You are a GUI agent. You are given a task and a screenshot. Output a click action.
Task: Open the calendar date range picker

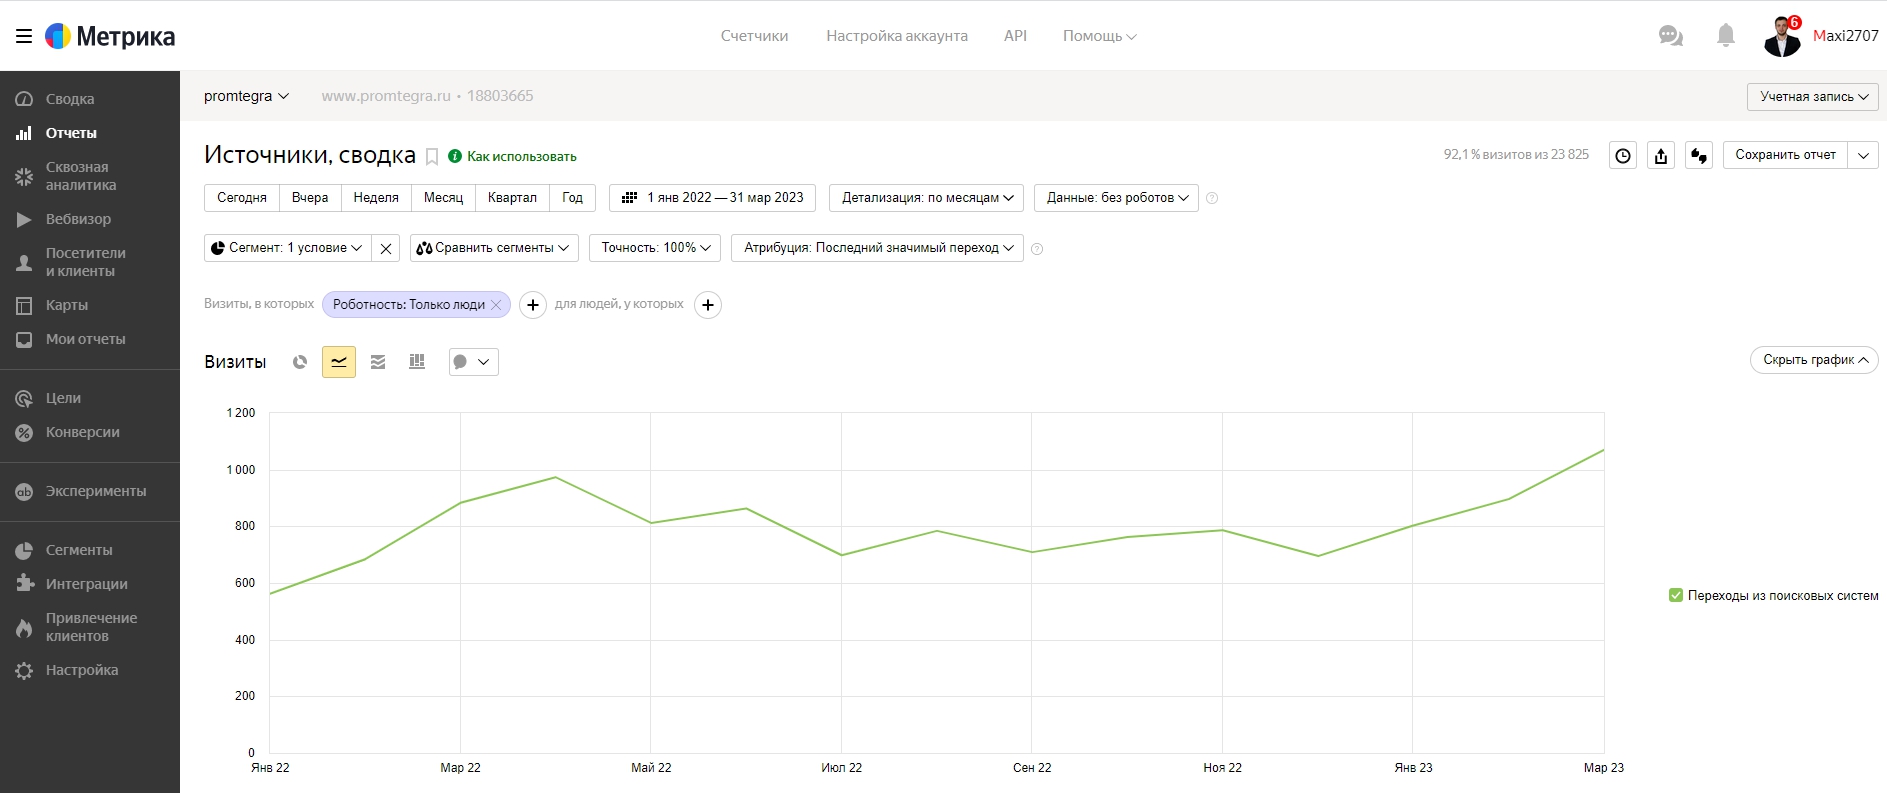(712, 198)
